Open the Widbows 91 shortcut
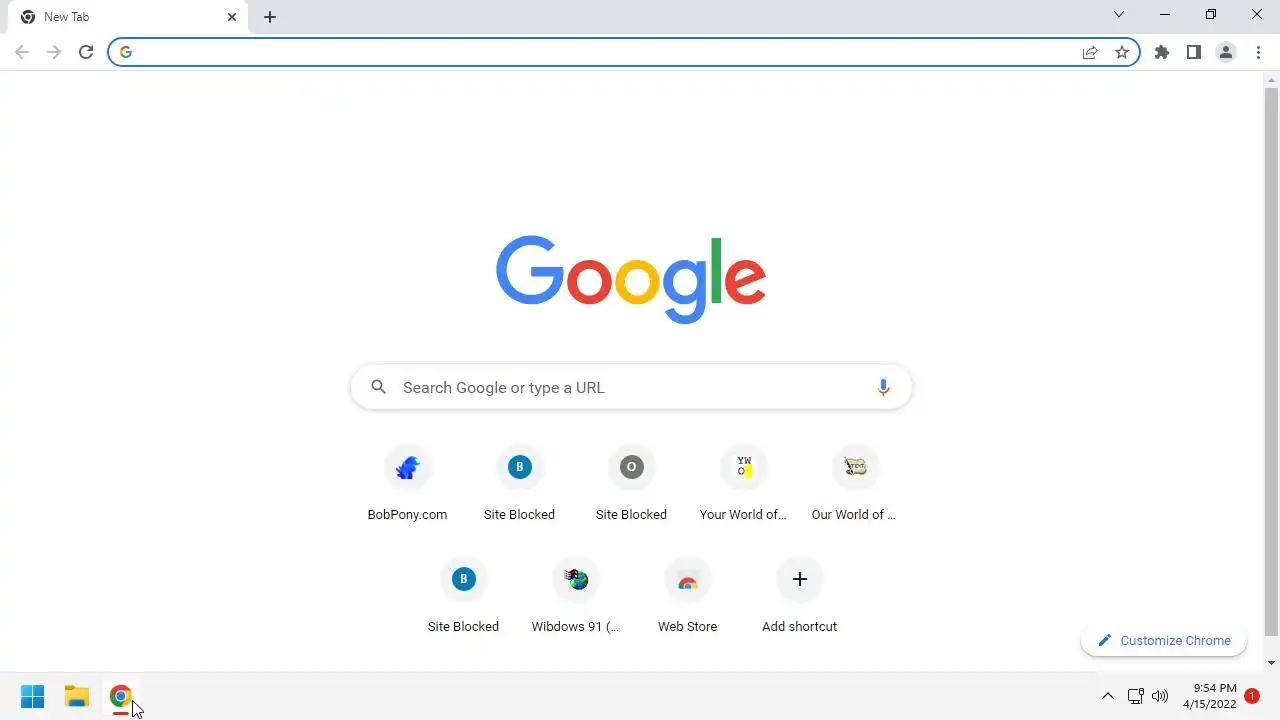The height and width of the screenshot is (720, 1280). click(575, 595)
